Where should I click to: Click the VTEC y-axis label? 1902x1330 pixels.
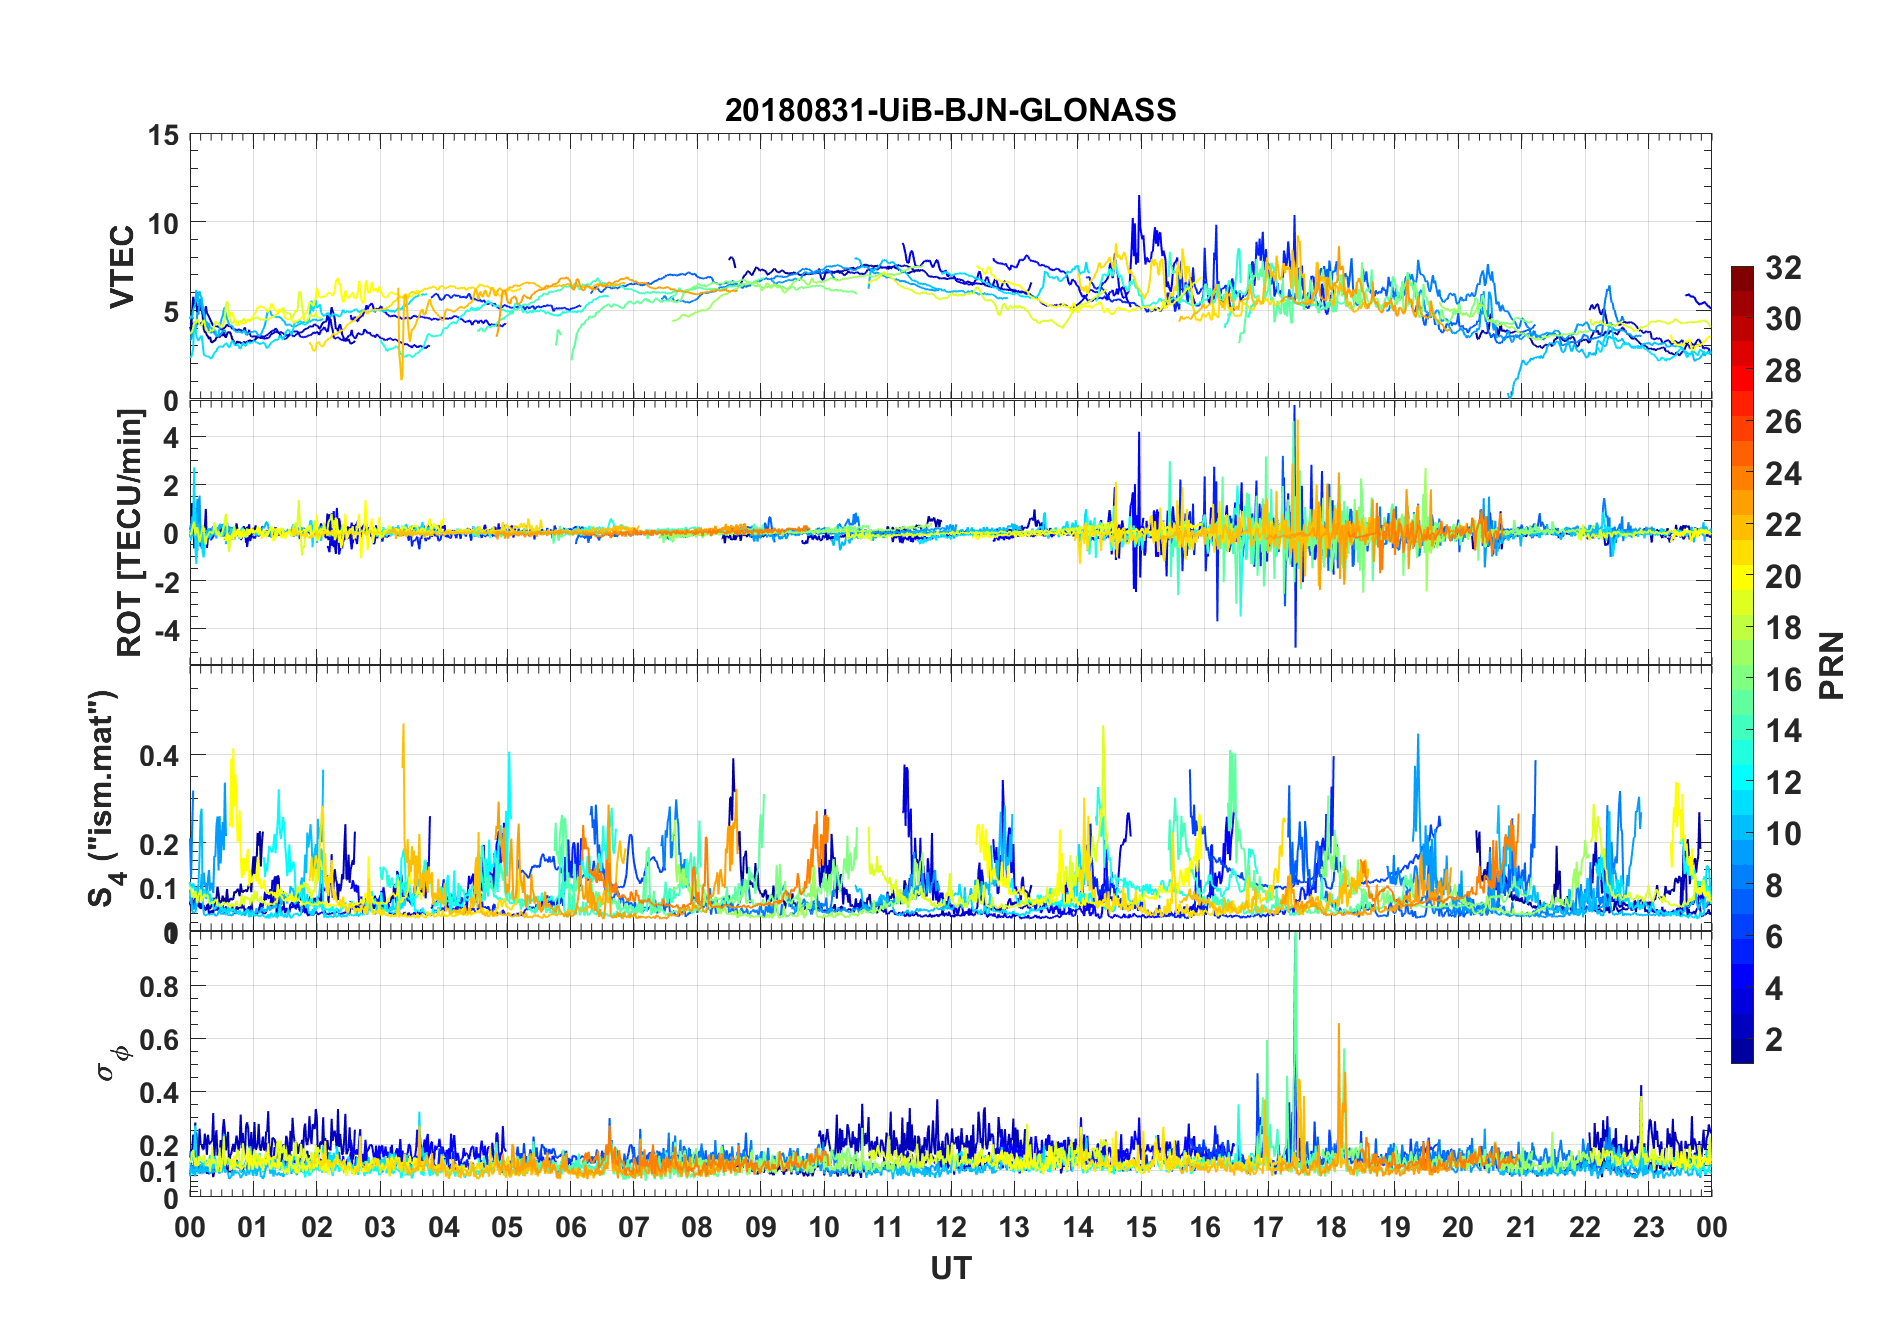pyautogui.click(x=121, y=266)
